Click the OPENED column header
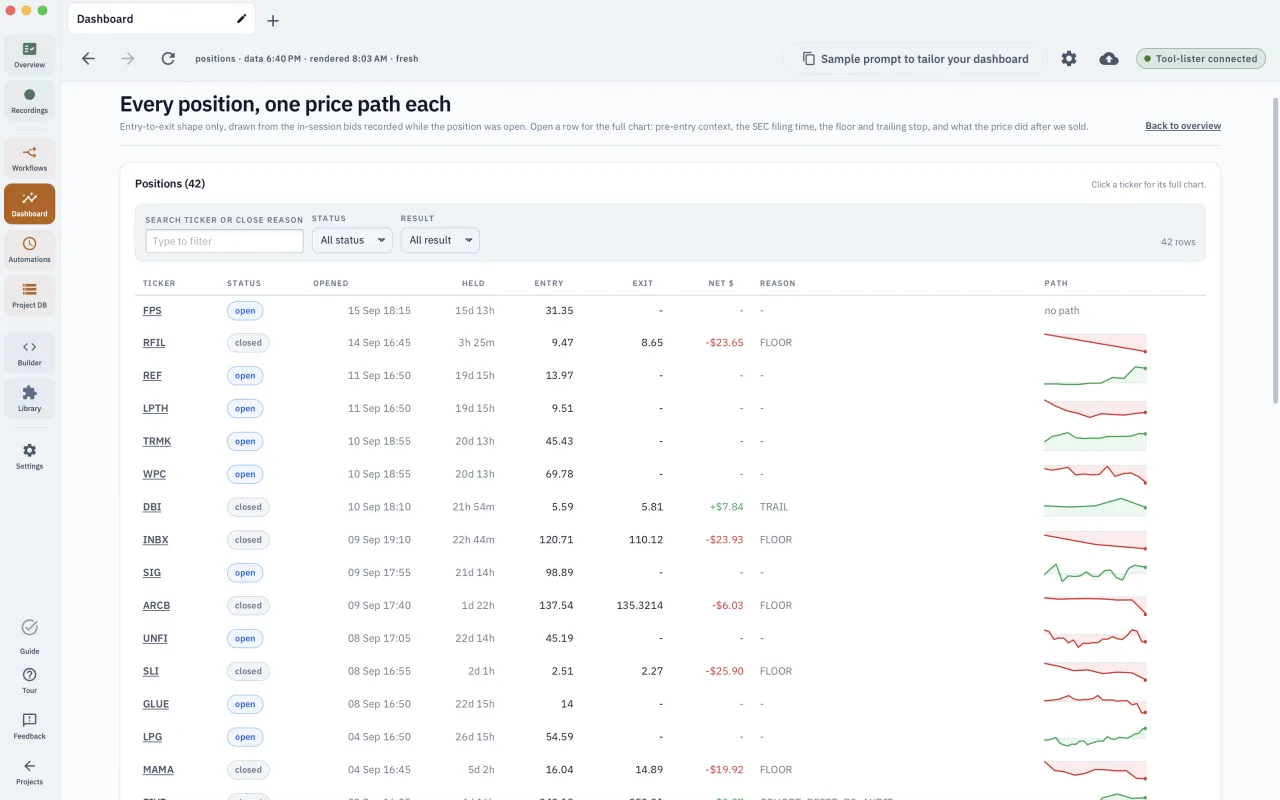The height and width of the screenshot is (800, 1280). click(331, 284)
